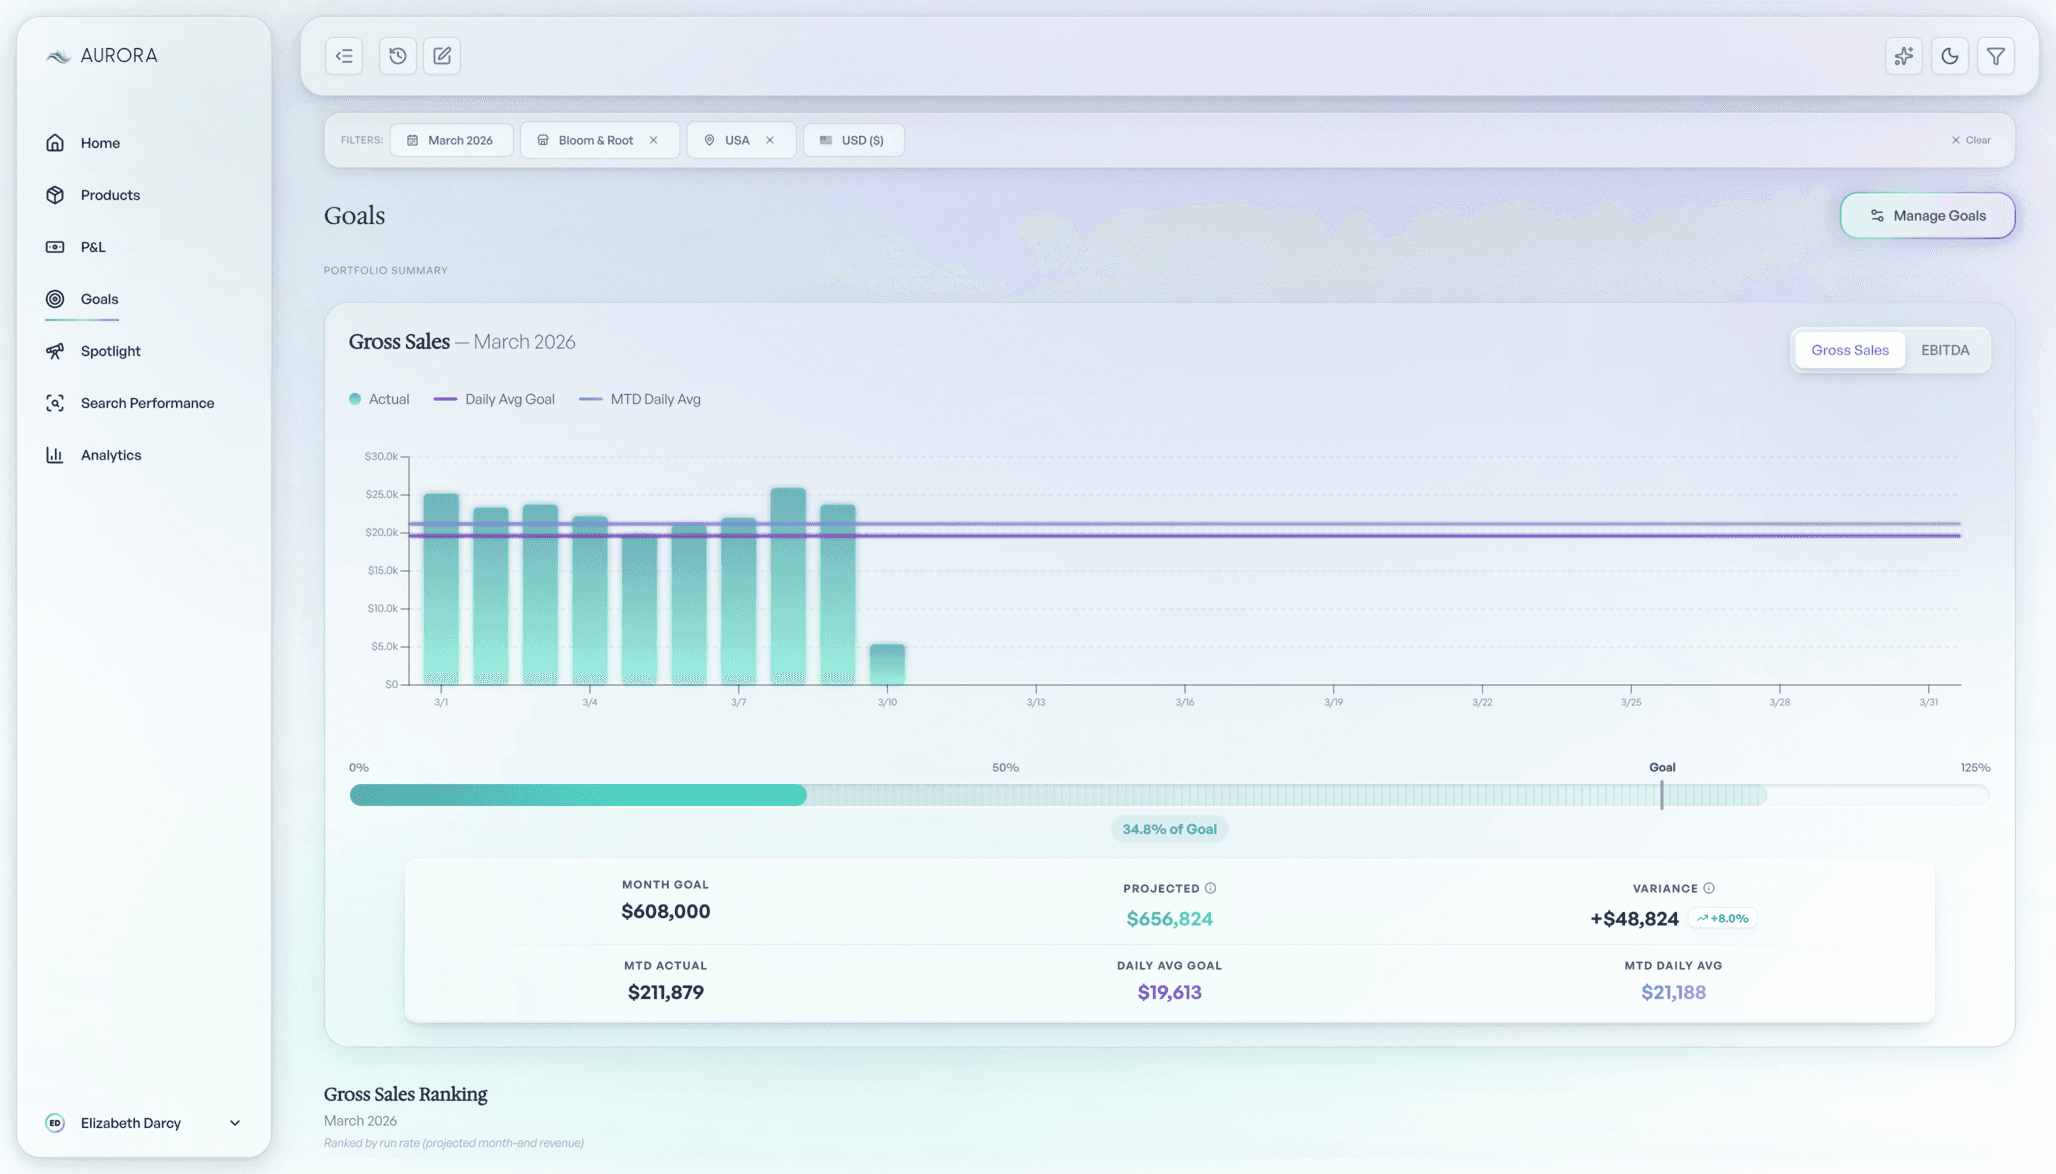The width and height of the screenshot is (2056, 1174).
Task: Open the filter funnel icon
Action: coord(1995,56)
